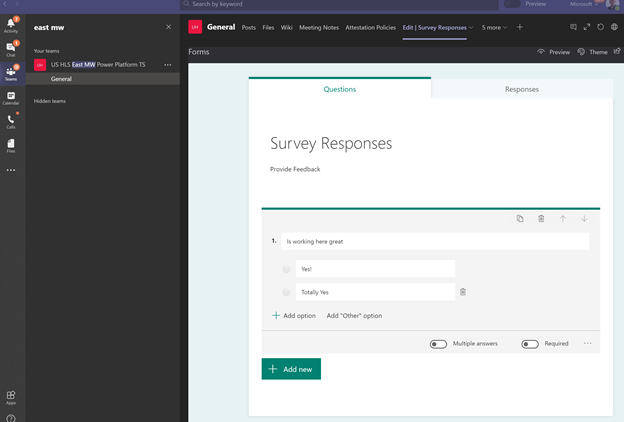Screen dimensions: 624x422
Task: Select the Questions tab
Action: click(x=340, y=89)
